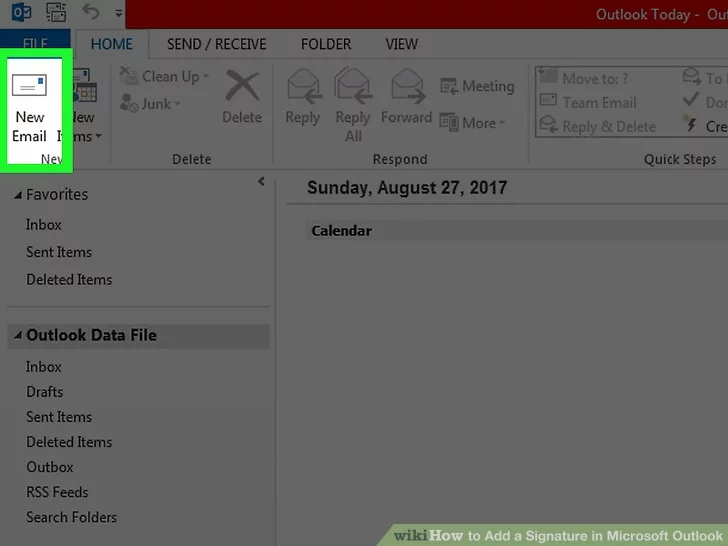
Task: Select the Move to: ? quick step
Action: (584, 78)
